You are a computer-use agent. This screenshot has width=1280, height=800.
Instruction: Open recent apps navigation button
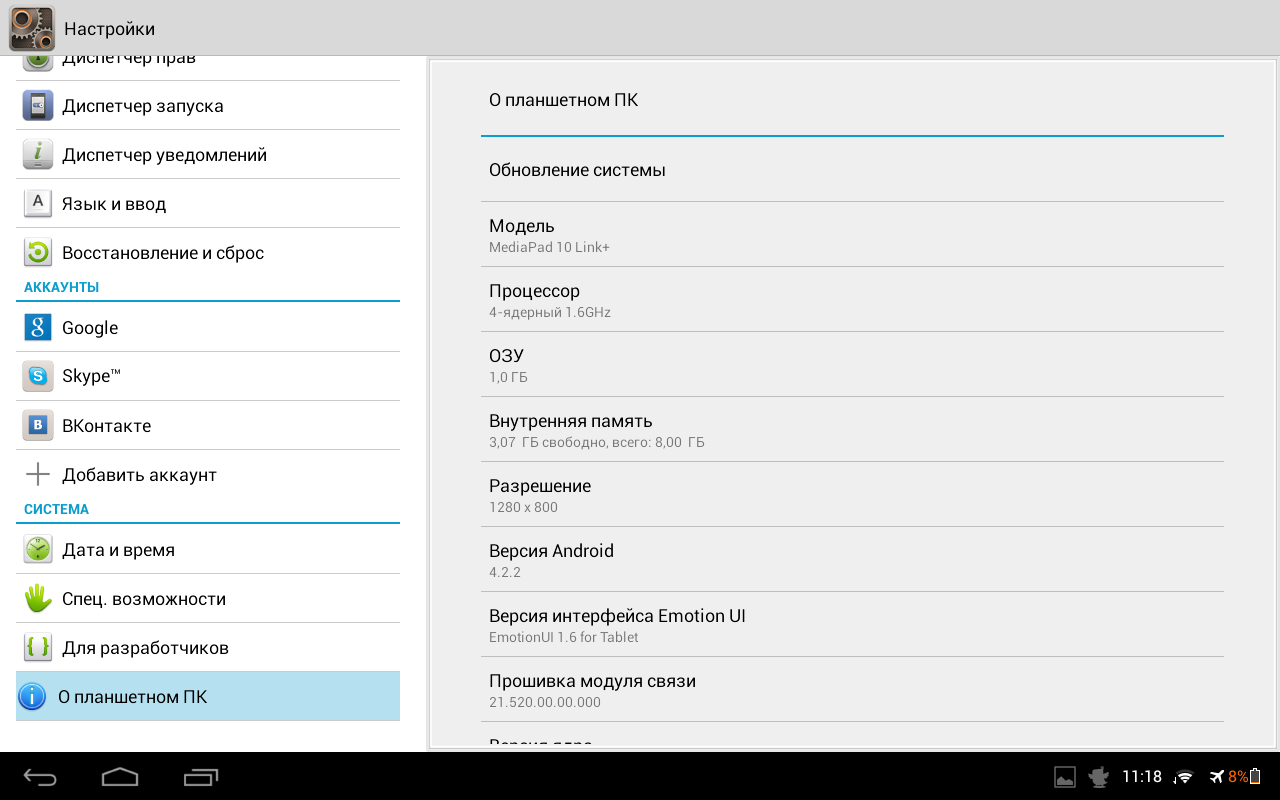point(201,777)
